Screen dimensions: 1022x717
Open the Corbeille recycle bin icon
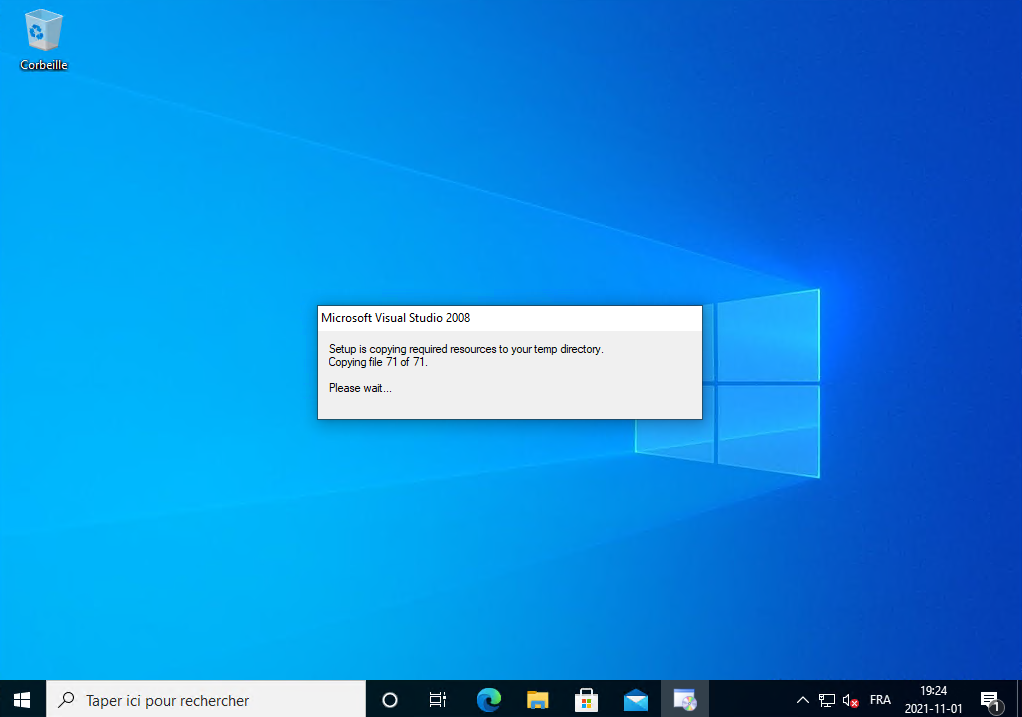[x=43, y=40]
